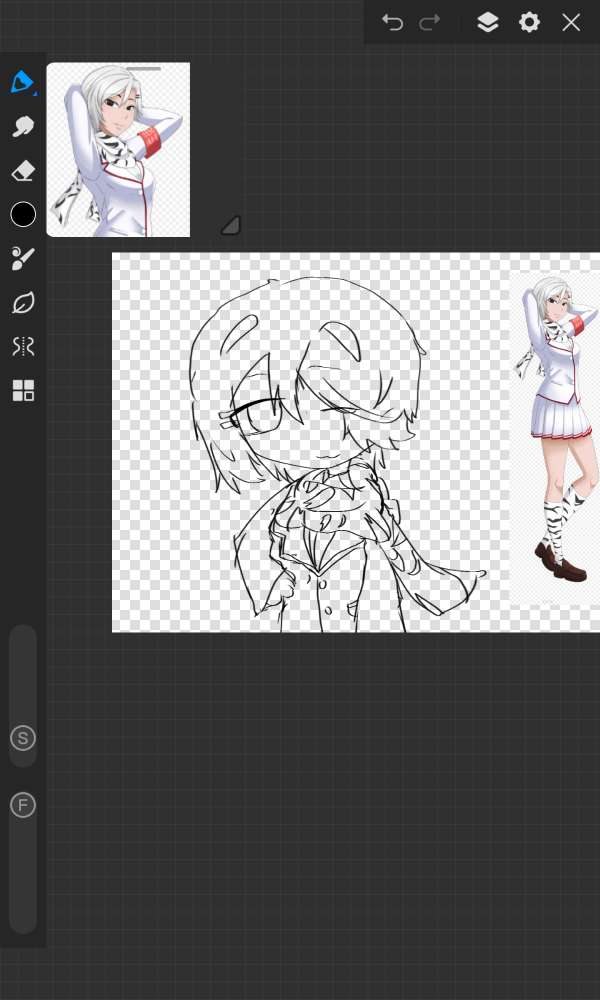Open the settings gear menu
This screenshot has height=1000, width=600.
pos(529,22)
